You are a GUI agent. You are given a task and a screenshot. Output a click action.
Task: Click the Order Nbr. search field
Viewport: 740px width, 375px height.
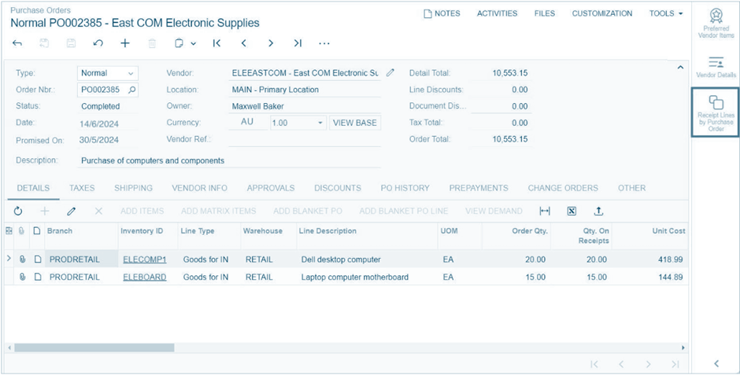click(108, 90)
